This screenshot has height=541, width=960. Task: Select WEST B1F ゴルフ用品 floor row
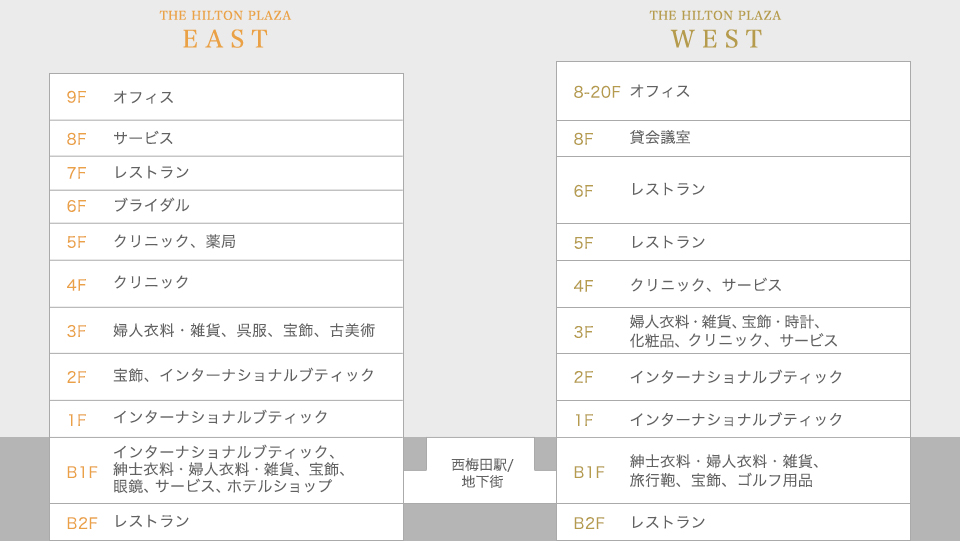[733, 471]
